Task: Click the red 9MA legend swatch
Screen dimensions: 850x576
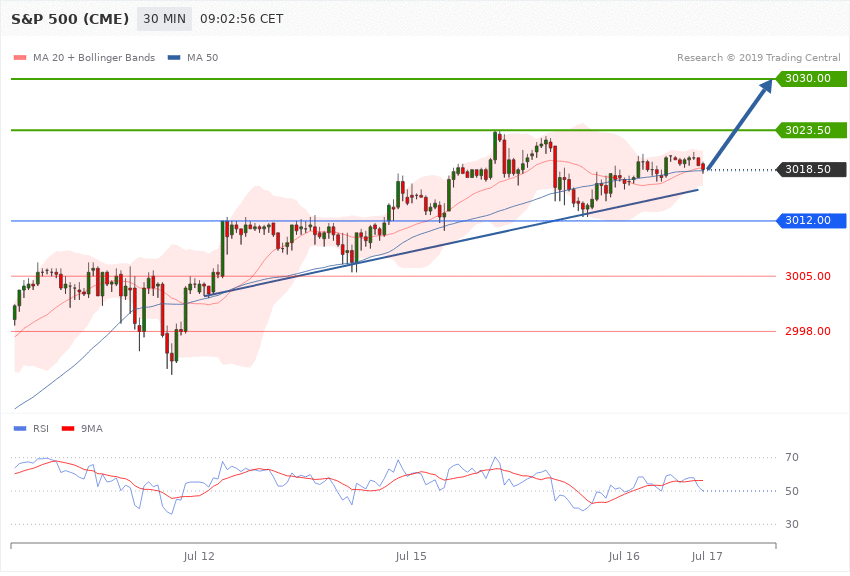Action: point(68,429)
